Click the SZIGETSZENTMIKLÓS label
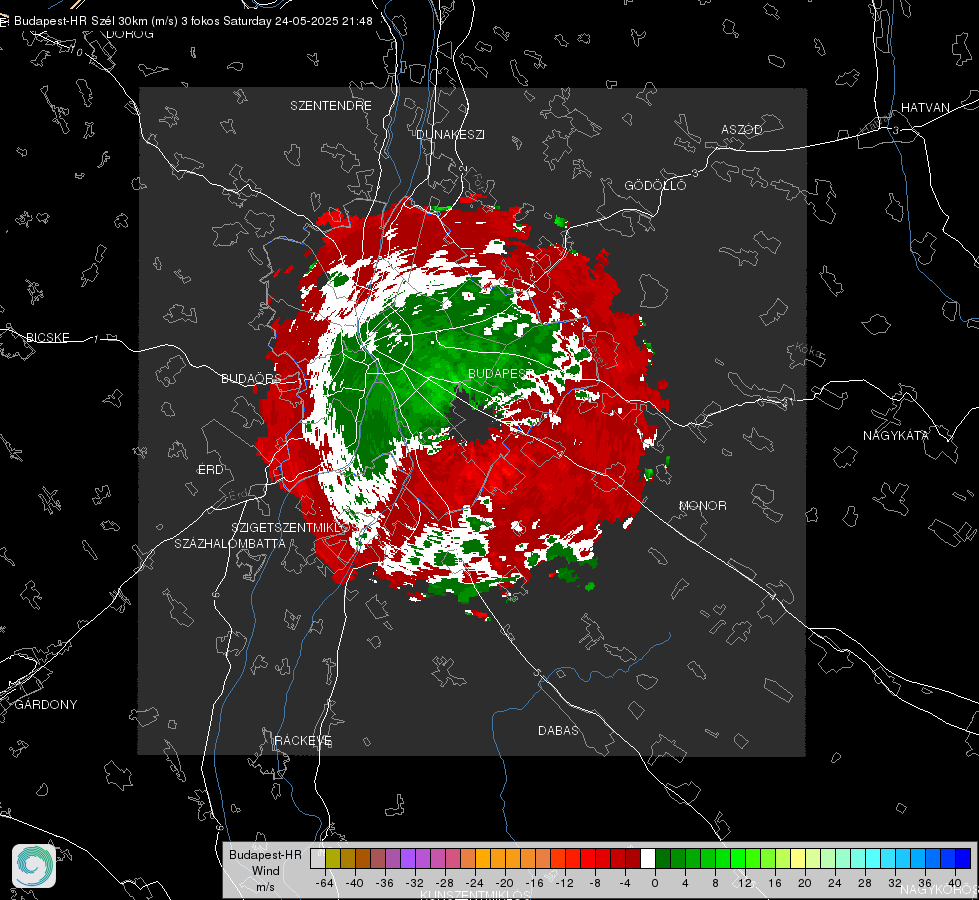This screenshot has width=979, height=900. click(x=292, y=528)
